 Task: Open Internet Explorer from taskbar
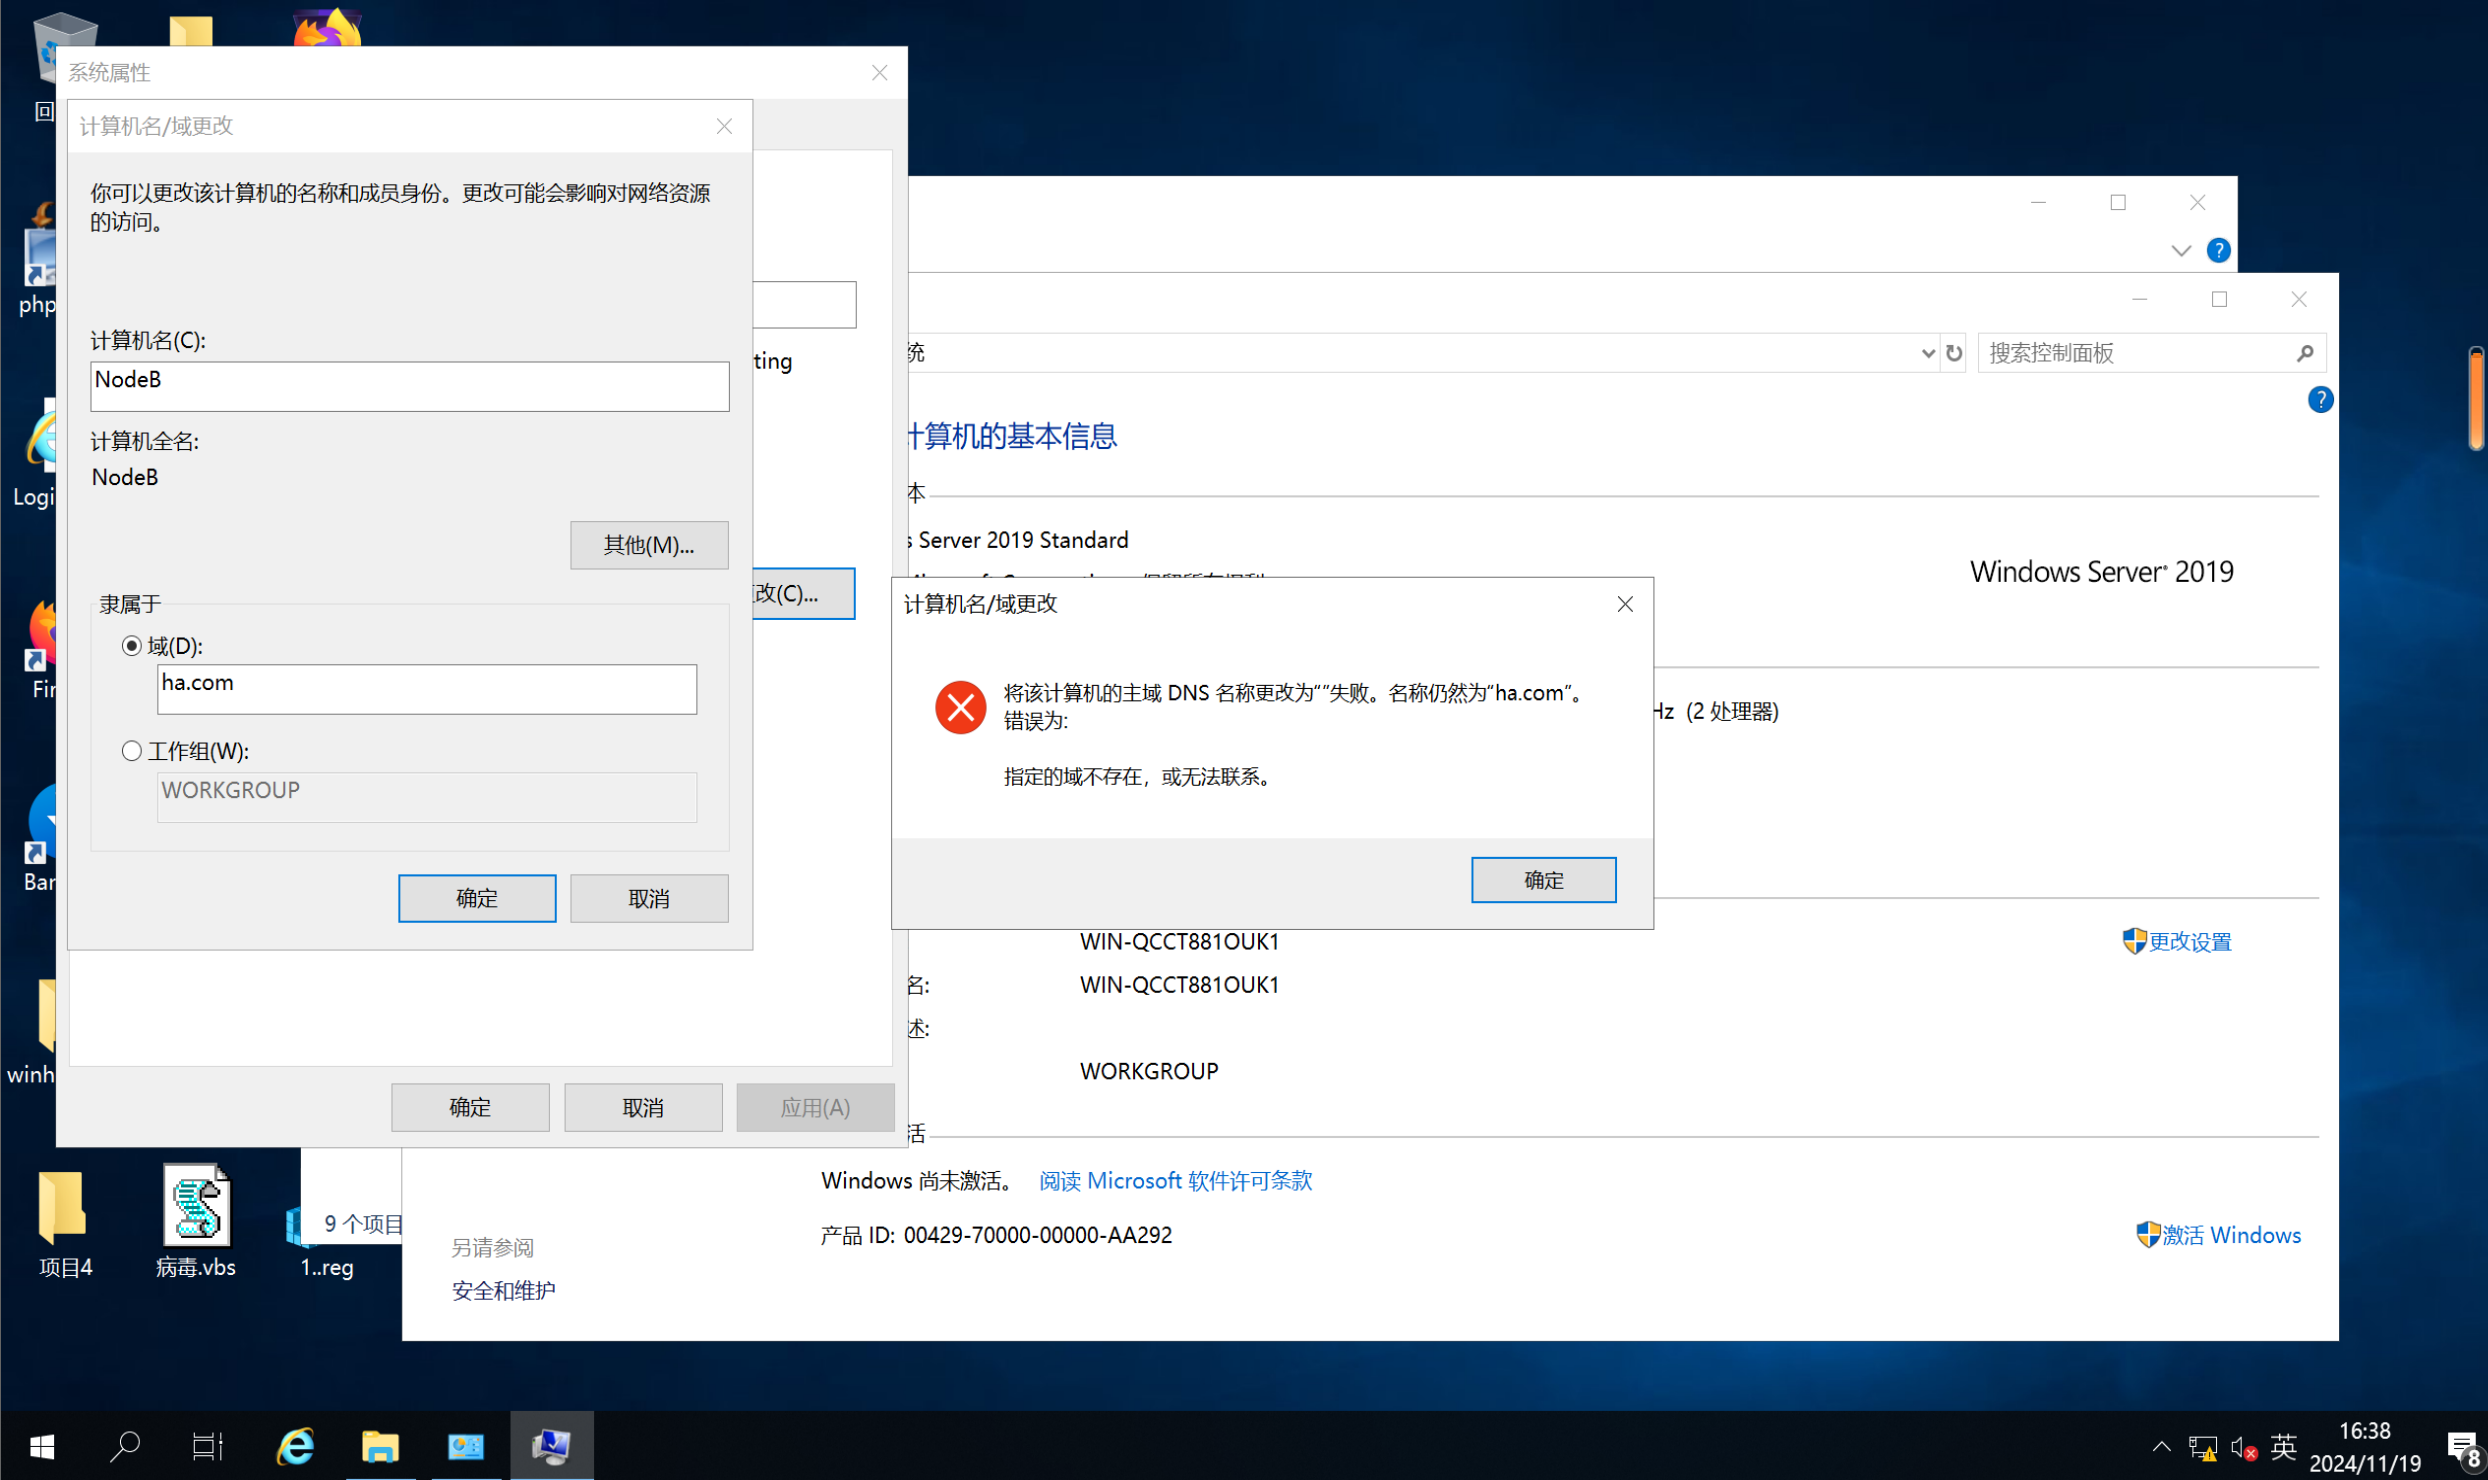click(296, 1446)
